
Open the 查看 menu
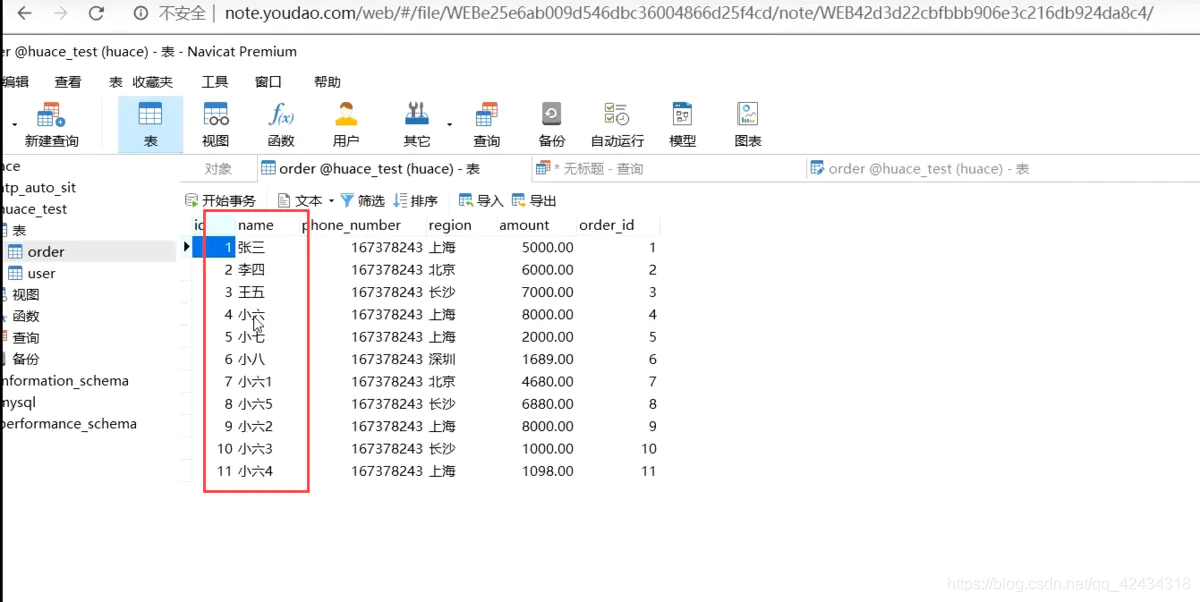pyautogui.click(x=68, y=82)
